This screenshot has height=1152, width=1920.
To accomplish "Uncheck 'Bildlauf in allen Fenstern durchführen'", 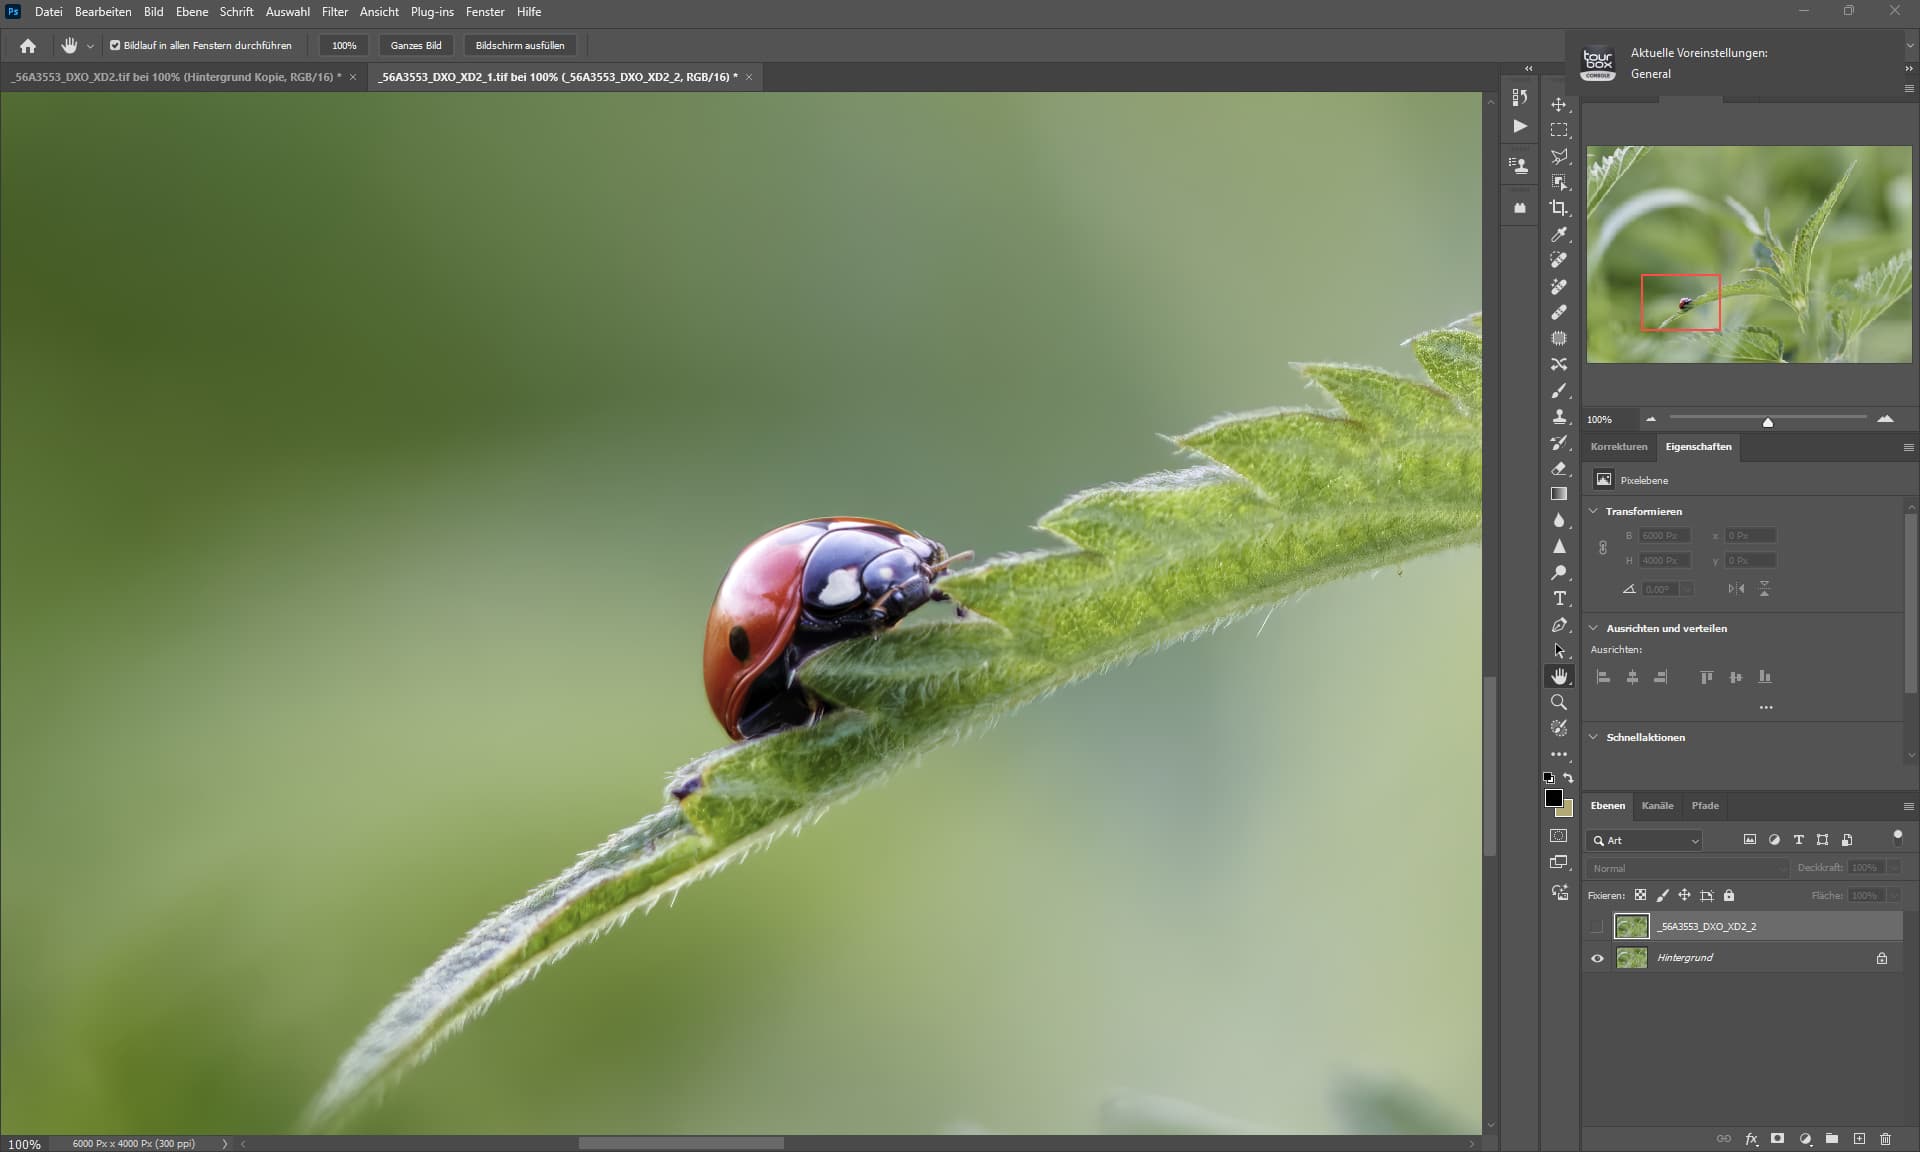I will 115,45.
